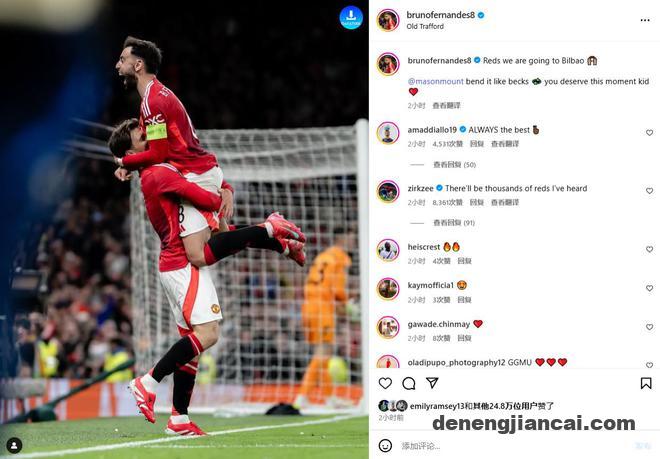The width and height of the screenshot is (660, 459).
Task: Open the emoji picker in the comment box
Action: [385, 446]
